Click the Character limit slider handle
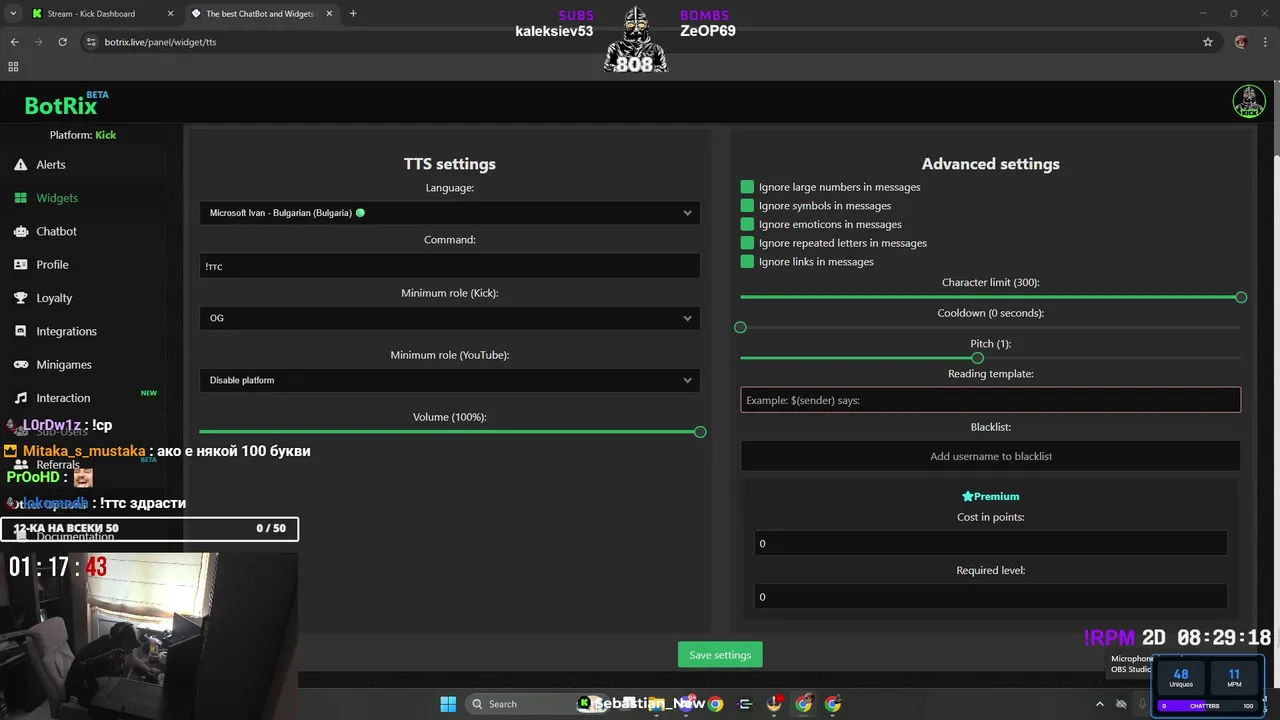1280x720 pixels. (1241, 297)
